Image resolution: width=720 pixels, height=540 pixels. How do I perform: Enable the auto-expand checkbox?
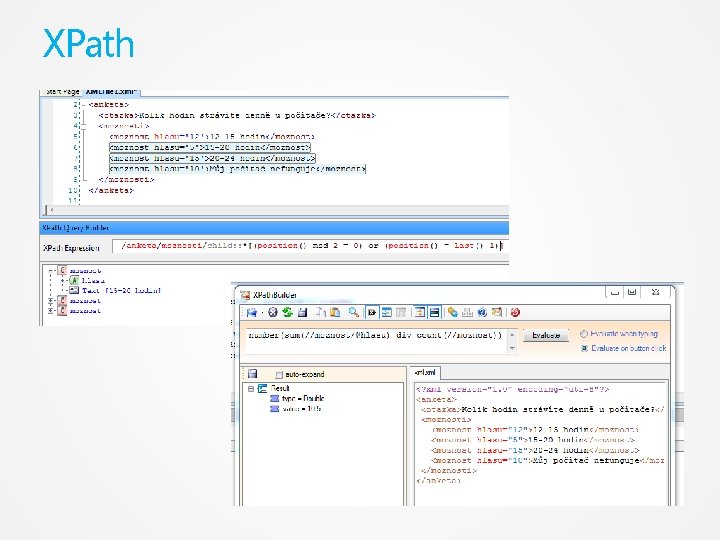[279, 375]
